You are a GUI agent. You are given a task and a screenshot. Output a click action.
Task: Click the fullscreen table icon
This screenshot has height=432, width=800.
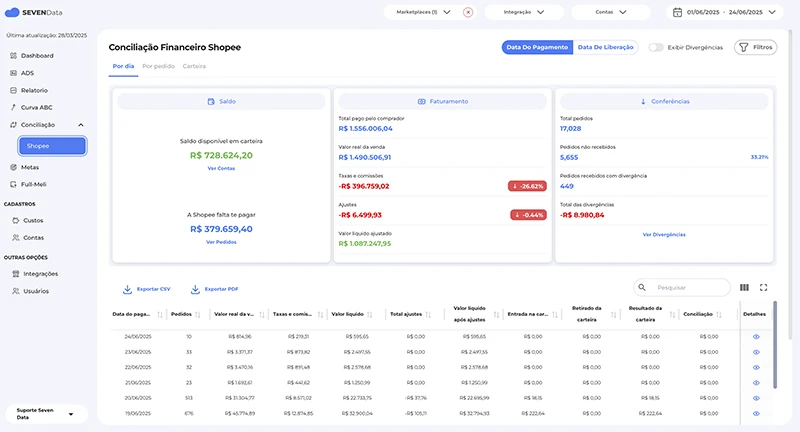pyautogui.click(x=764, y=287)
